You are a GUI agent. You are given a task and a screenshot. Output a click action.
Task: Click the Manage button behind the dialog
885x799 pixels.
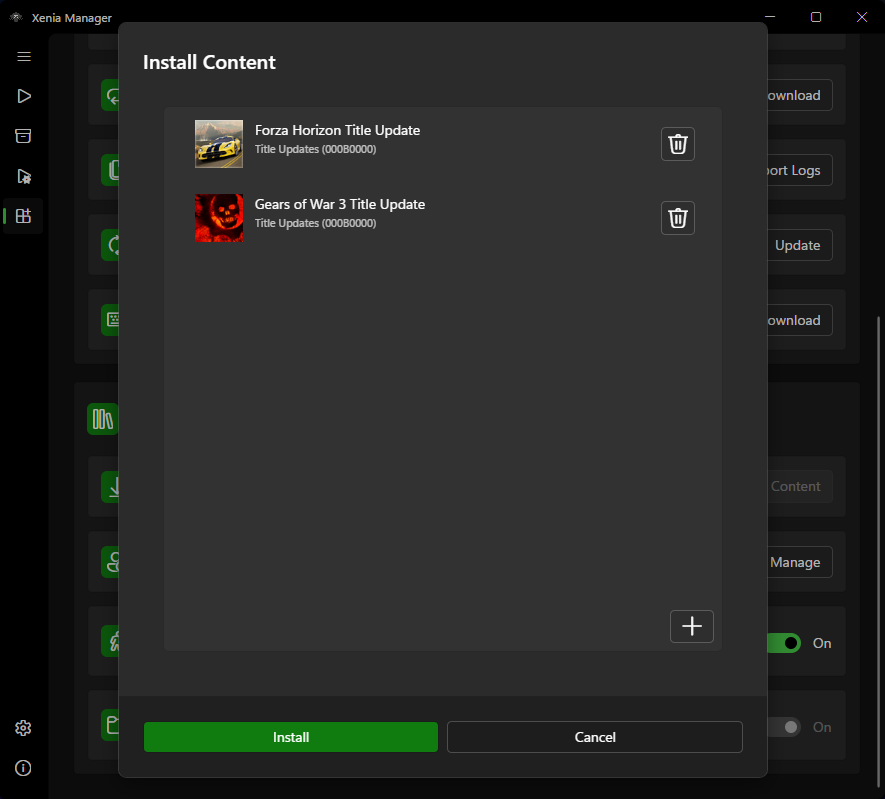[x=797, y=562]
